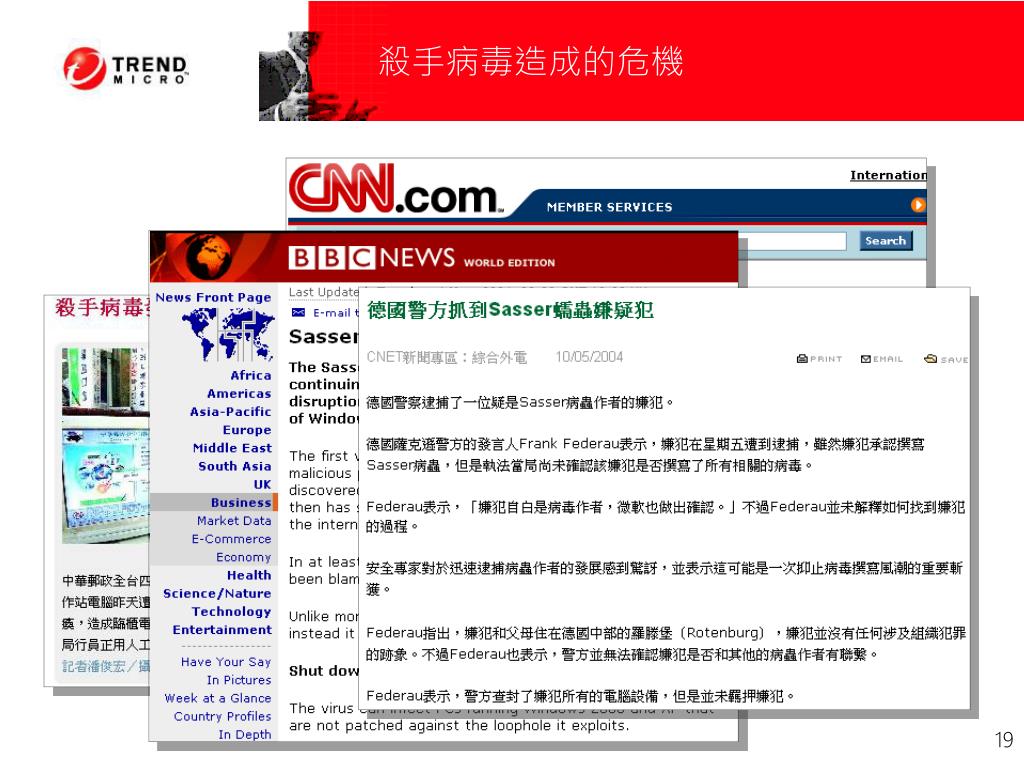Open the Health section on BBC
This screenshot has width=1024, height=768.
pos(249,575)
